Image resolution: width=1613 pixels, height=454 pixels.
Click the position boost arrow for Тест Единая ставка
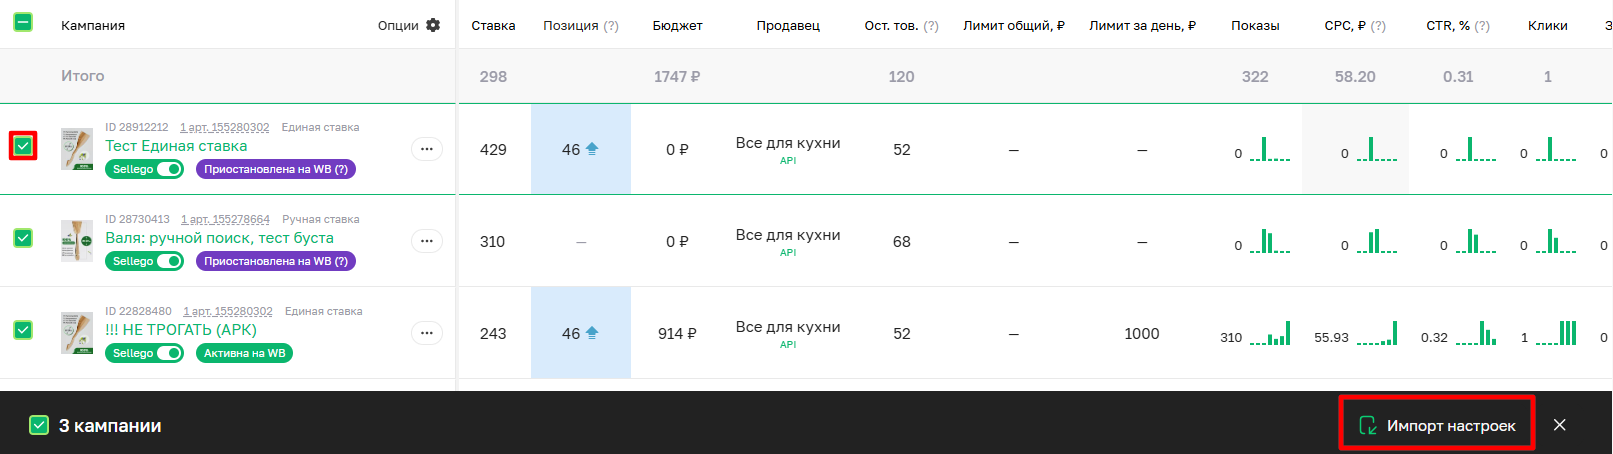pyautogui.click(x=592, y=149)
